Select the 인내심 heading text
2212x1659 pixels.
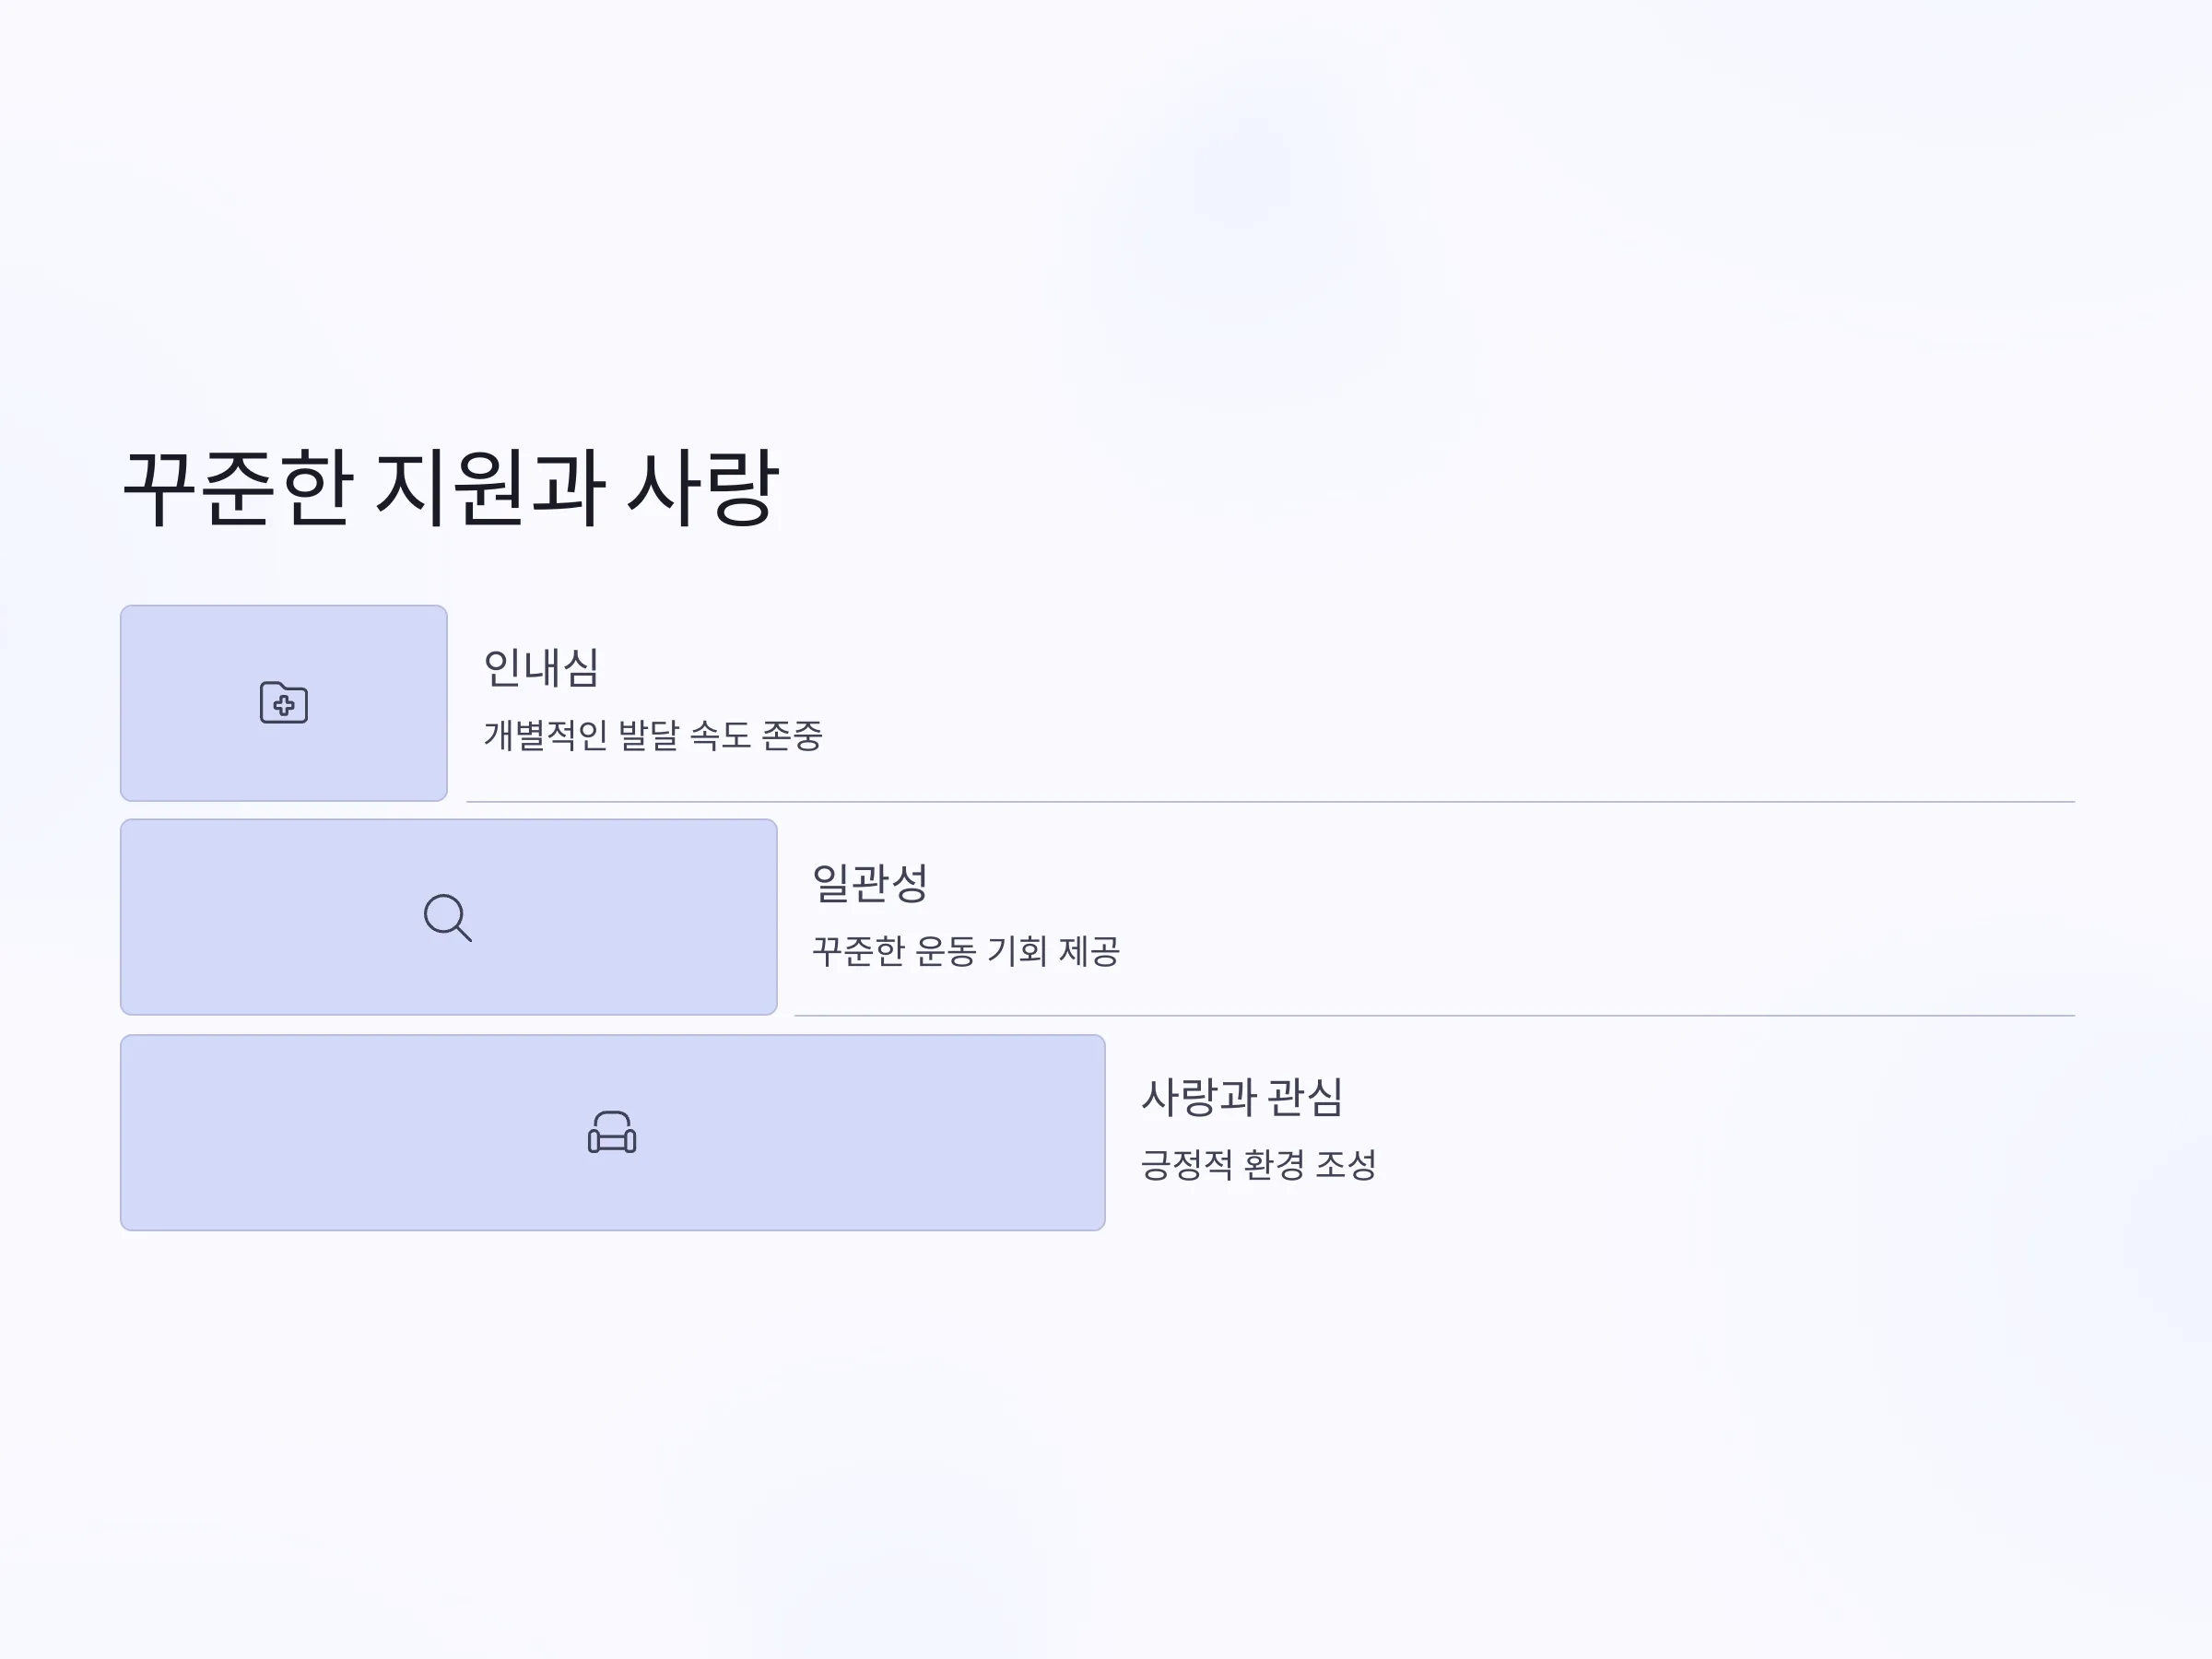(x=541, y=668)
